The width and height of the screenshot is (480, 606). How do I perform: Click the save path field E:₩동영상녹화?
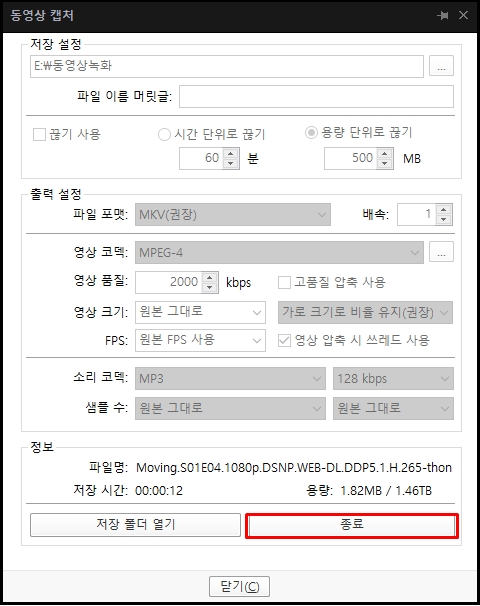(x=227, y=66)
